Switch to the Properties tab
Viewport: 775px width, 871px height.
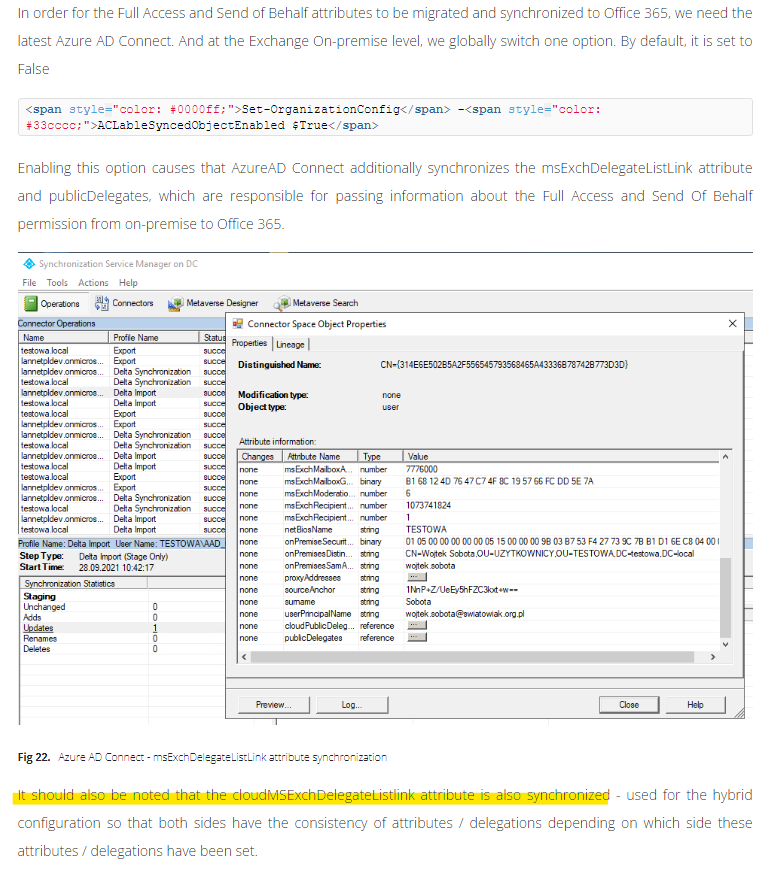249,343
